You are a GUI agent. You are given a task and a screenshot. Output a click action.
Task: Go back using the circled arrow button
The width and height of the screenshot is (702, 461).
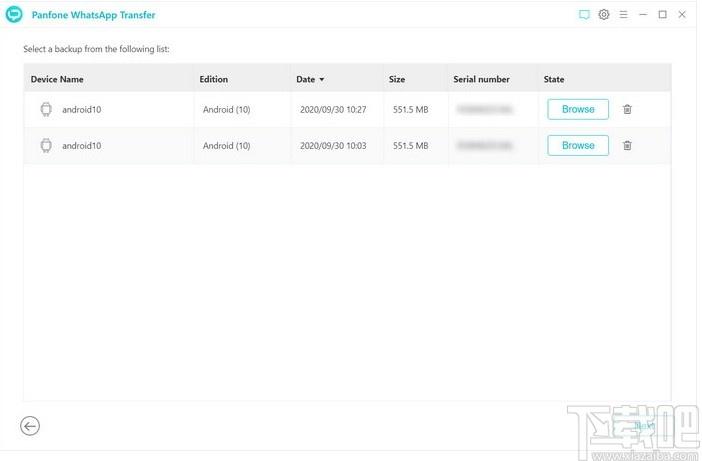pos(30,426)
